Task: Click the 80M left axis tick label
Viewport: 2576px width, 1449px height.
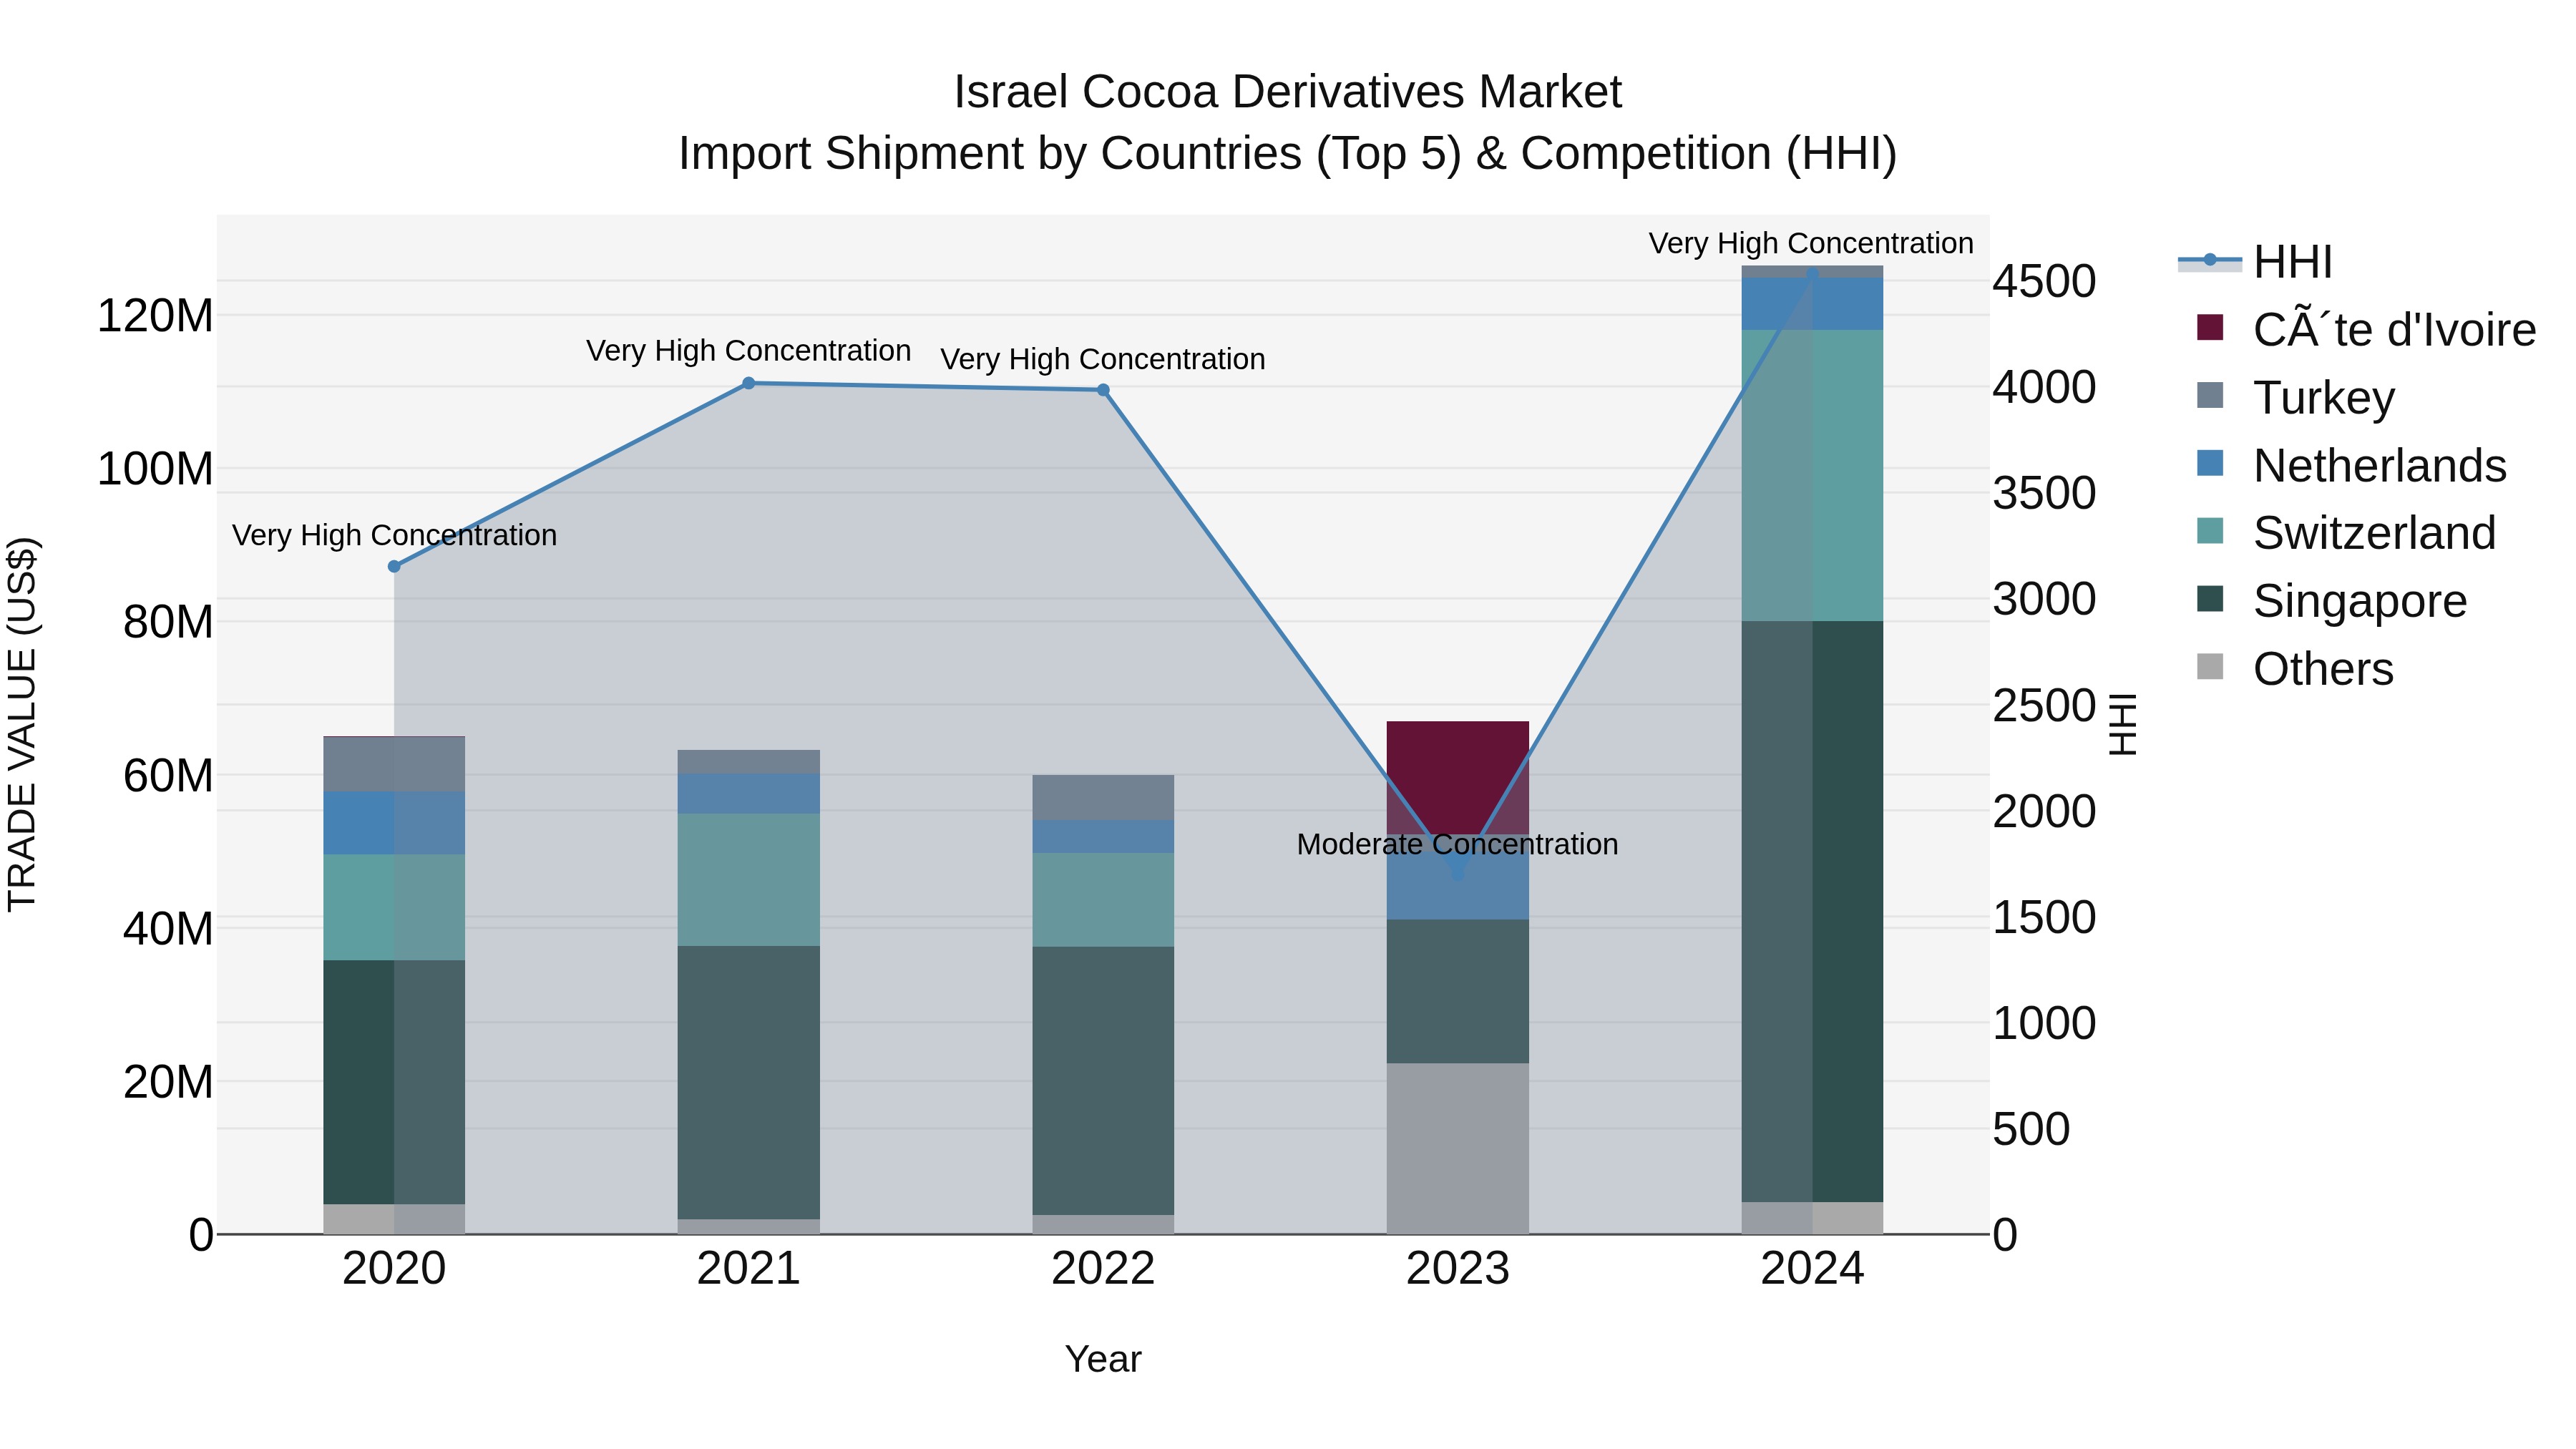Action: click(x=168, y=622)
